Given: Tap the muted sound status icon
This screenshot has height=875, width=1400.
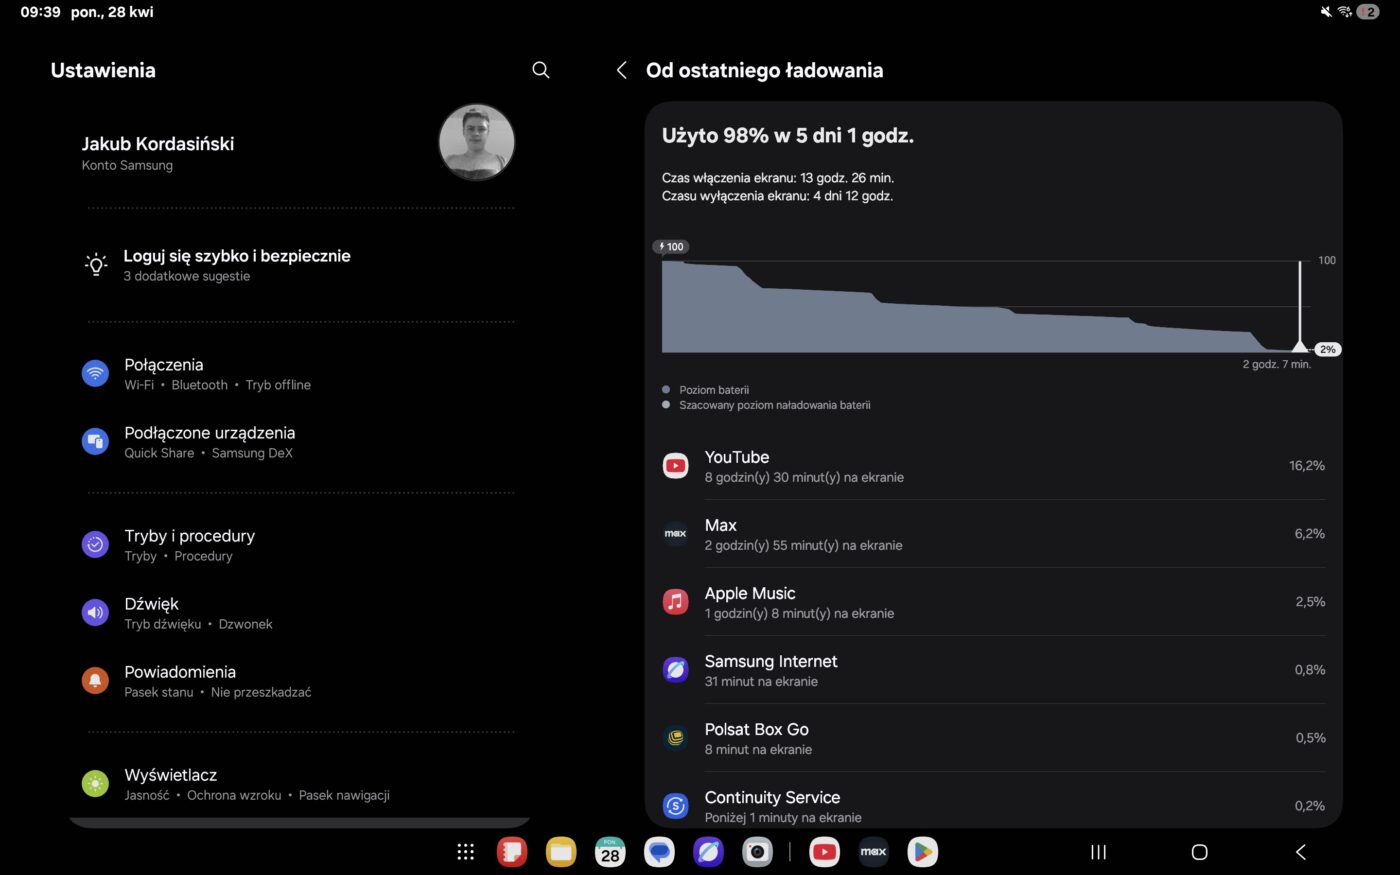Looking at the screenshot, I should pos(1326,12).
